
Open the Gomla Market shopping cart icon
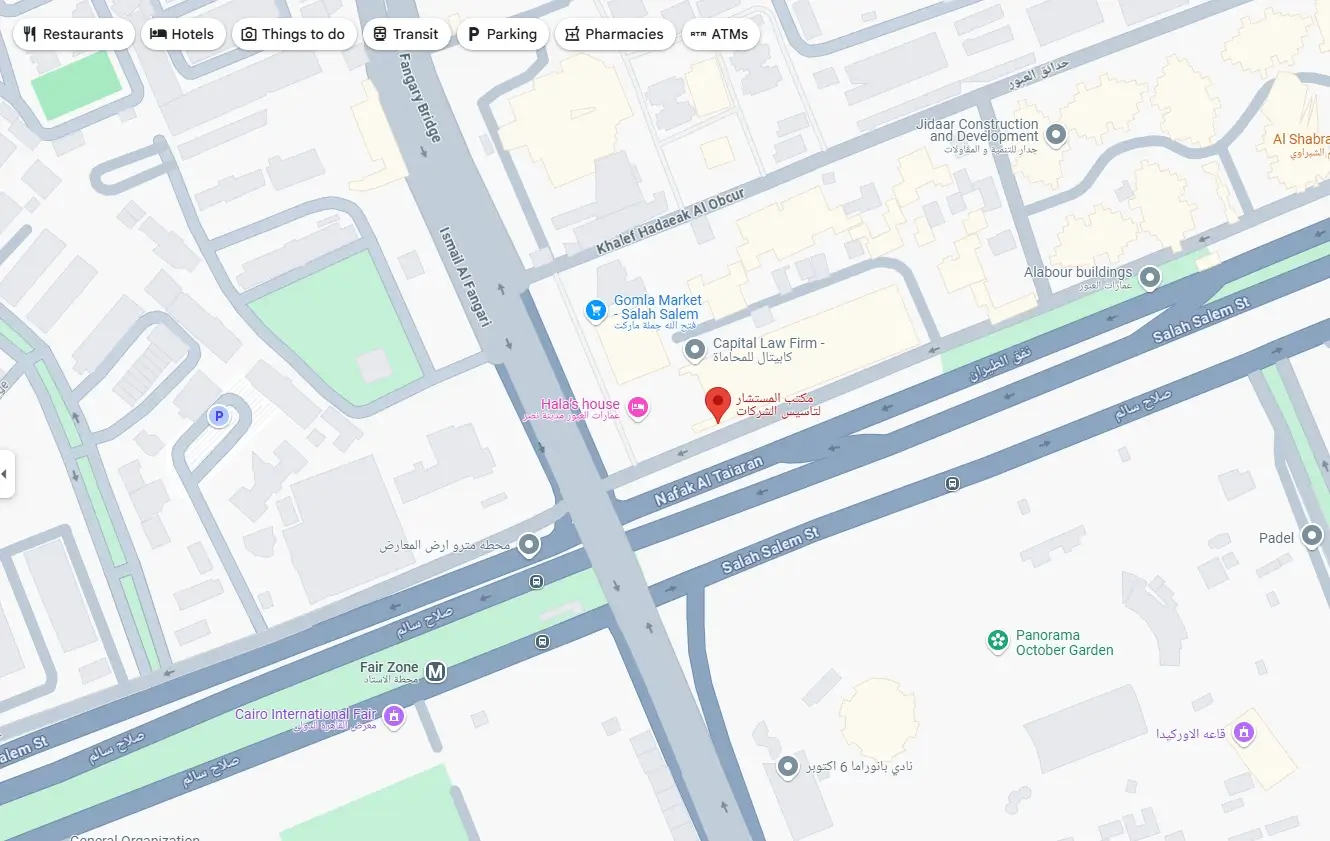click(x=596, y=310)
